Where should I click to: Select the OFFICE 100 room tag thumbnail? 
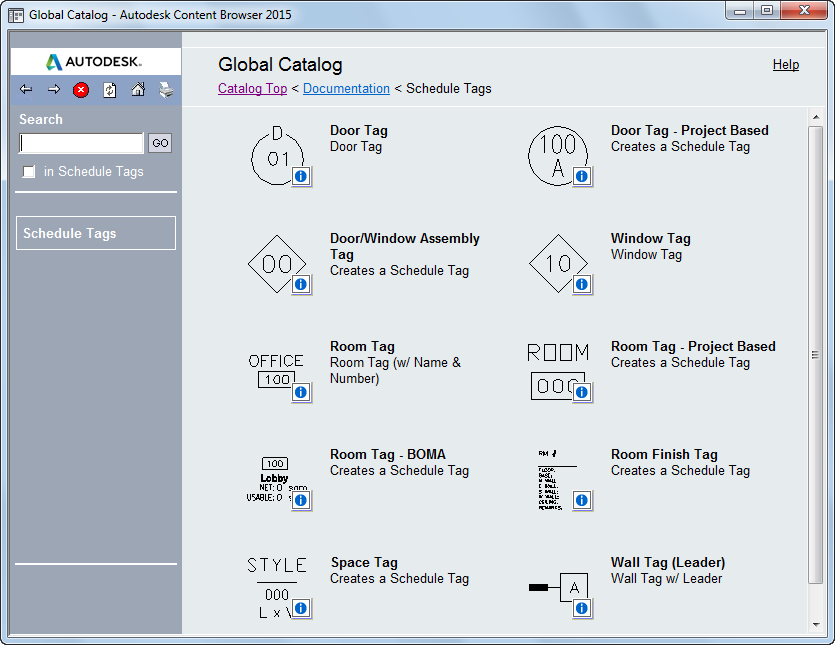pos(276,371)
